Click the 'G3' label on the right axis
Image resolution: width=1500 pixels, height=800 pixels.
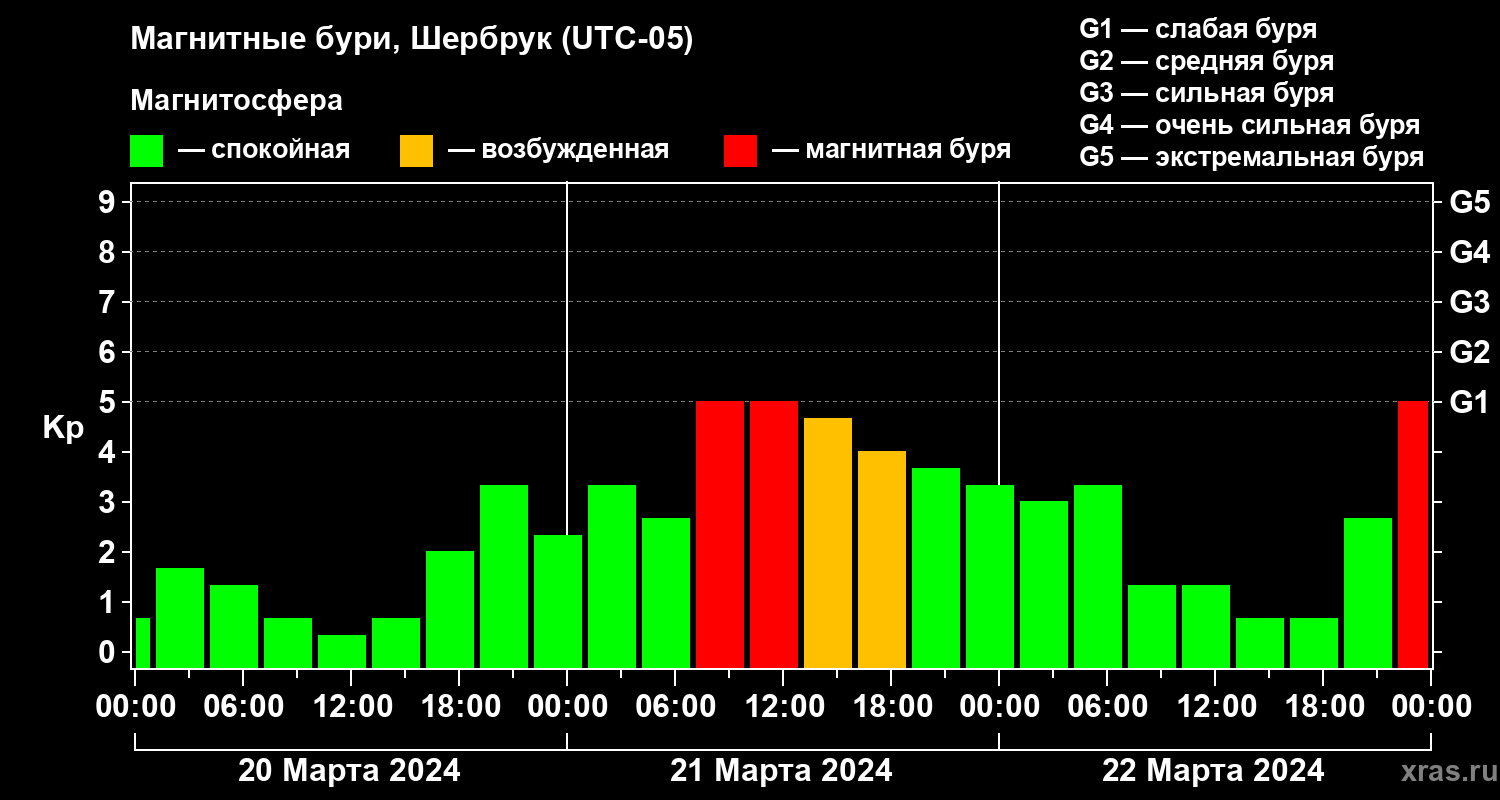[1469, 302]
